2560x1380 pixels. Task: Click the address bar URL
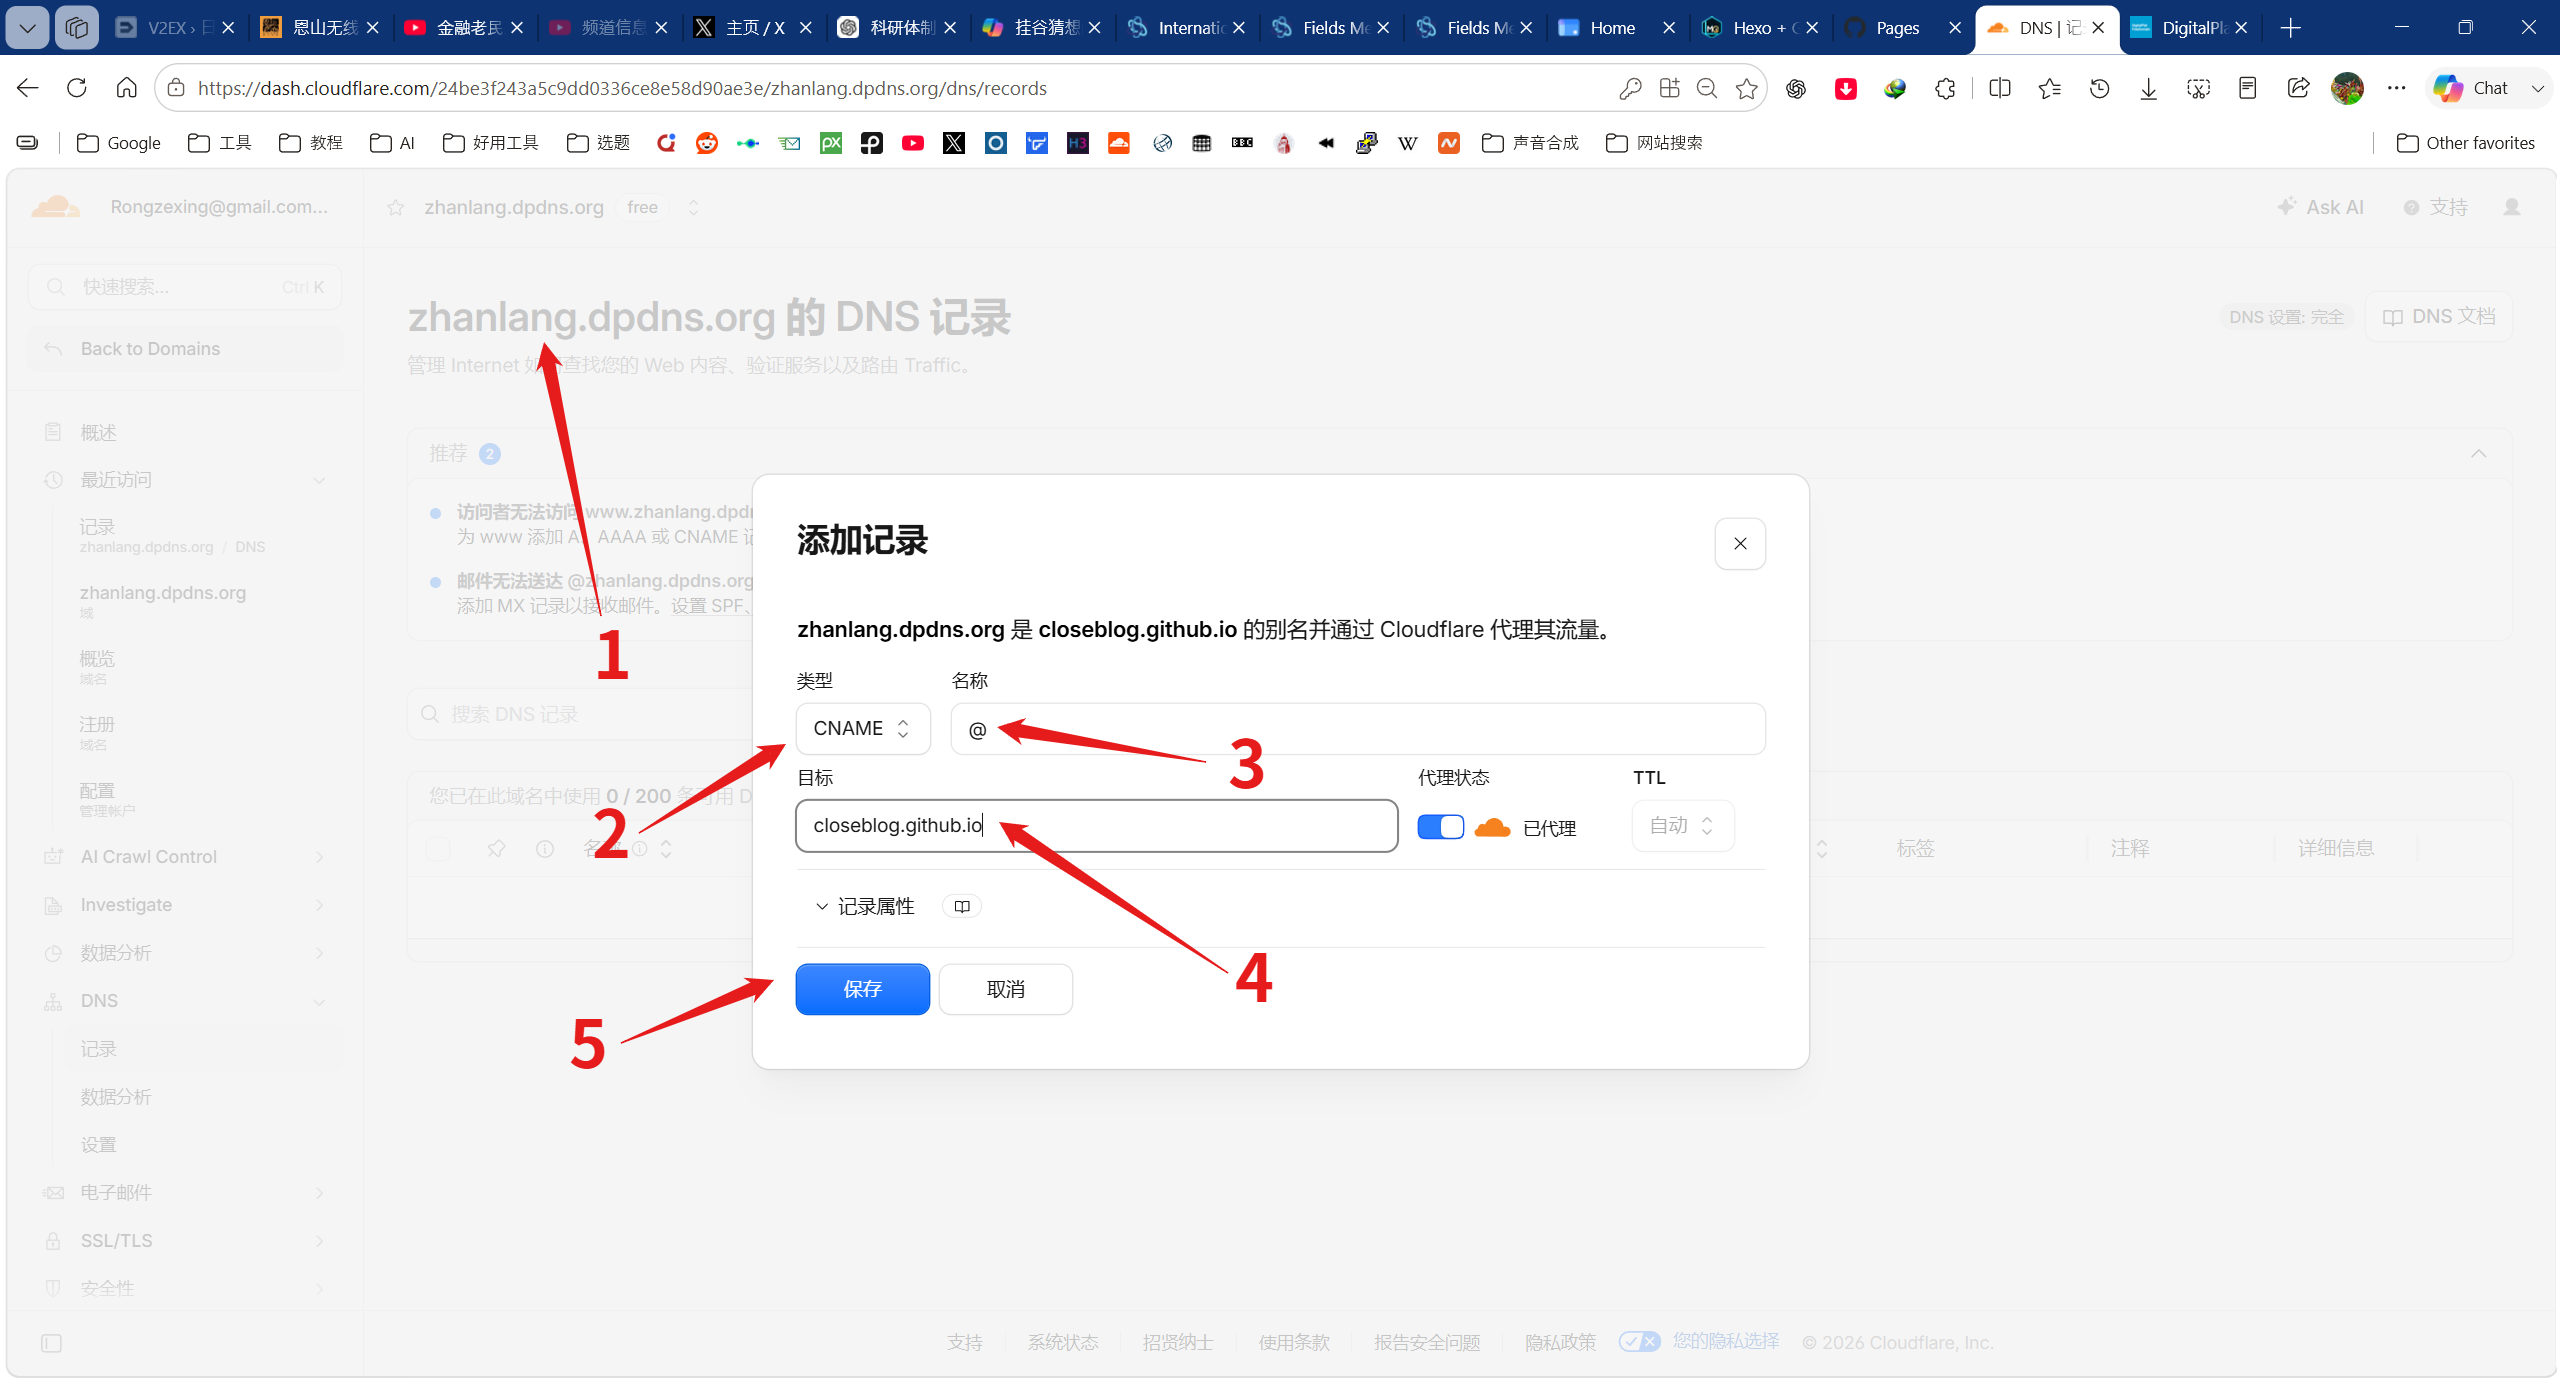click(x=622, y=88)
